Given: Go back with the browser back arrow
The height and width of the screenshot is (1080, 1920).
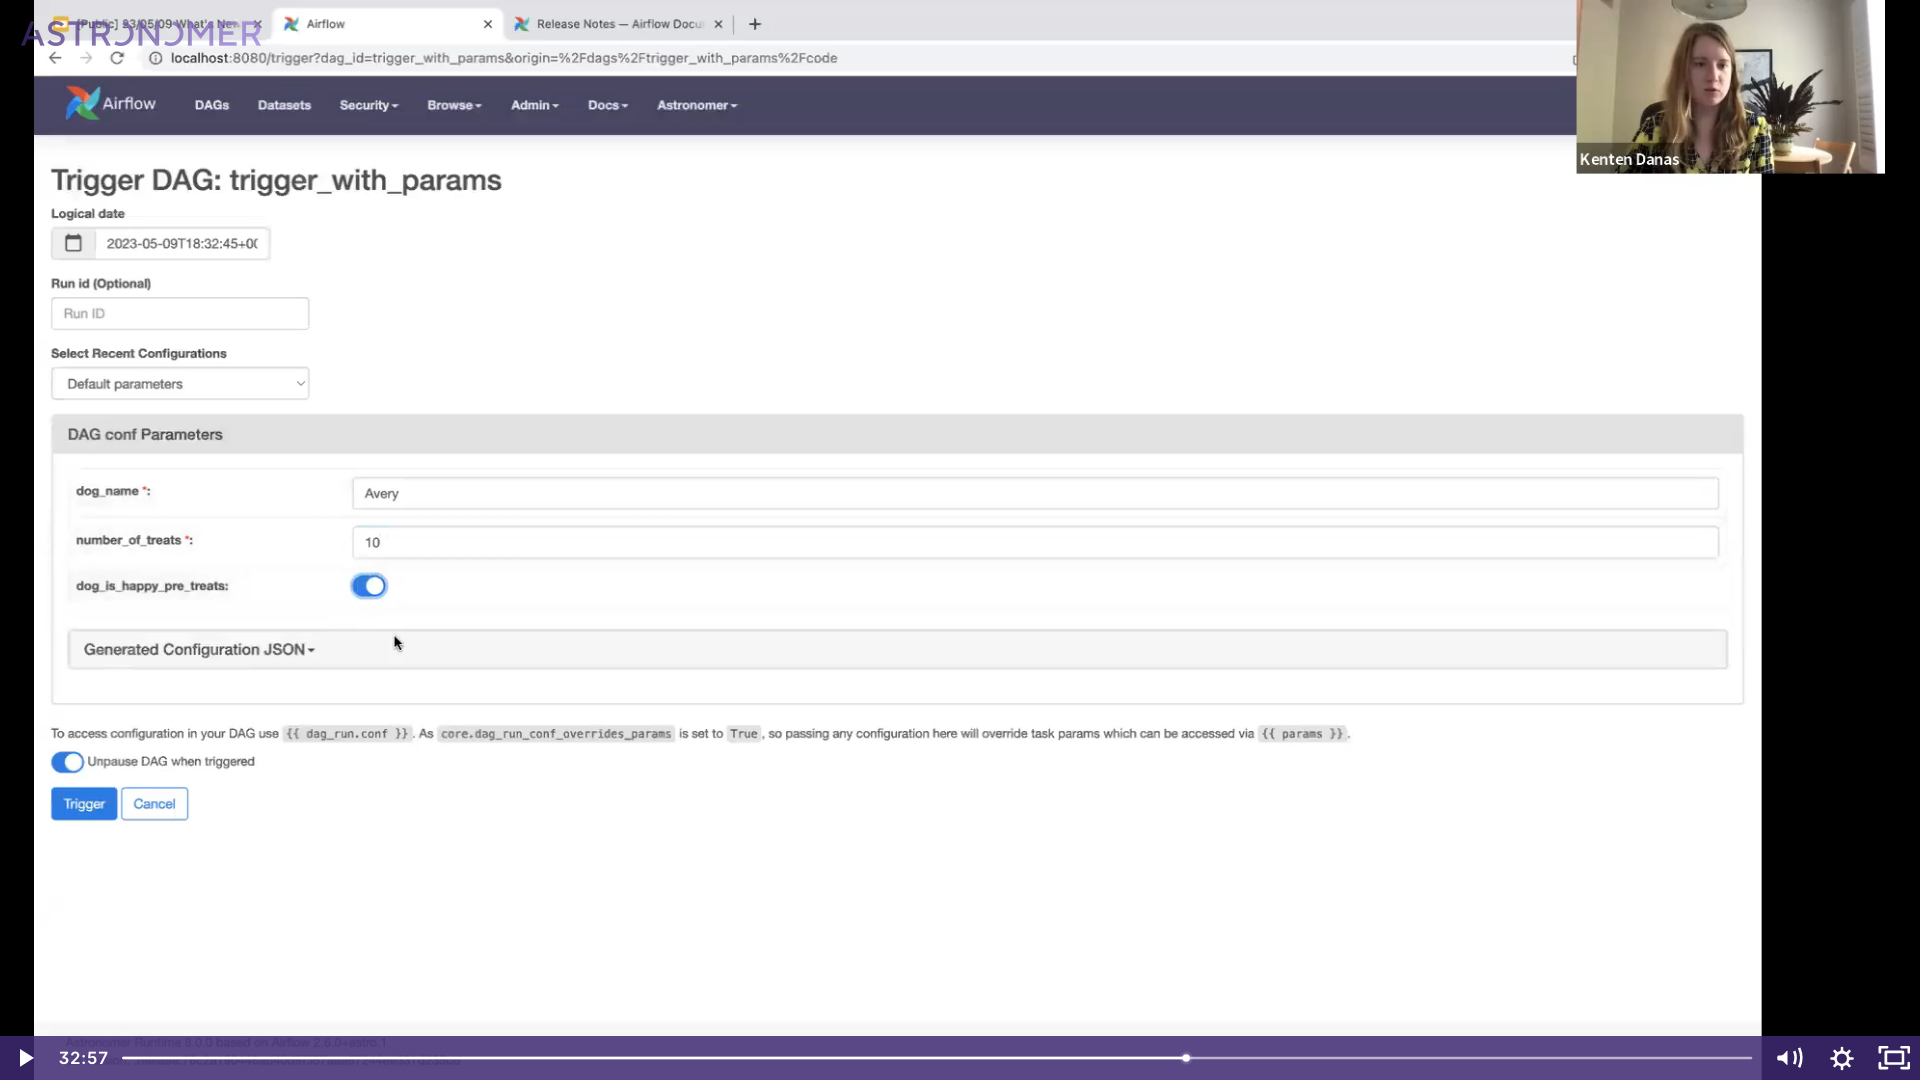Looking at the screenshot, I should coord(55,58).
